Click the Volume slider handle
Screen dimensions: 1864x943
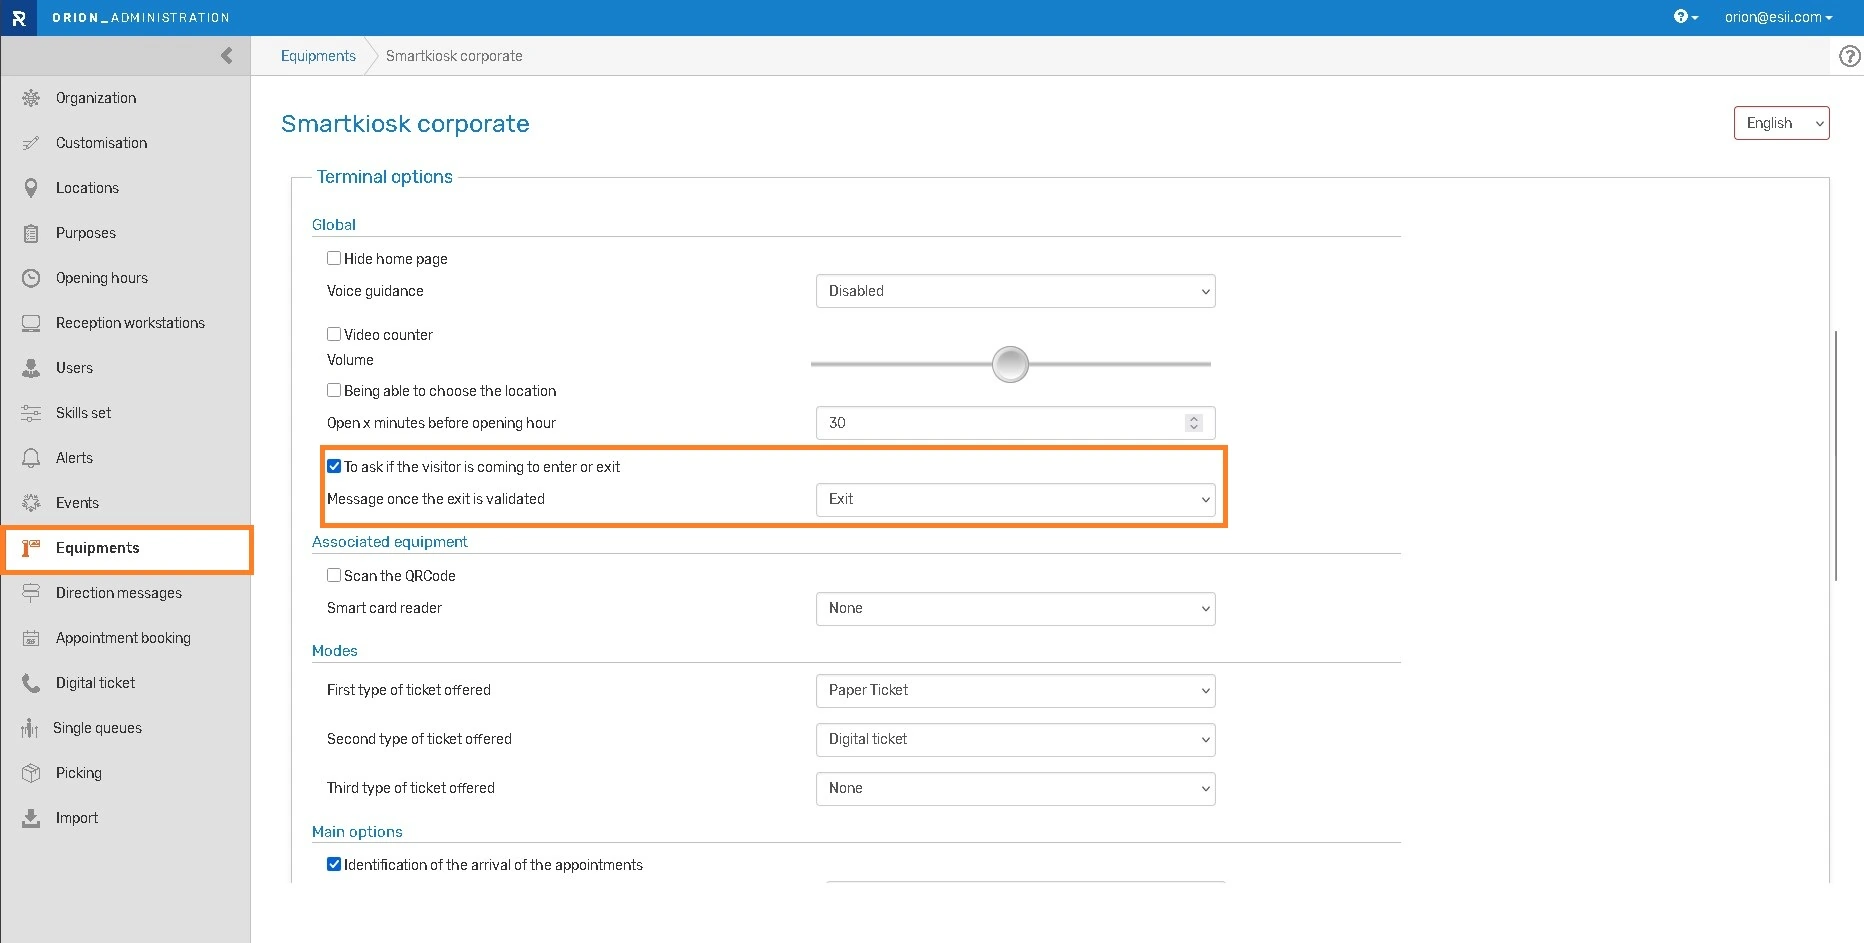1010,364
